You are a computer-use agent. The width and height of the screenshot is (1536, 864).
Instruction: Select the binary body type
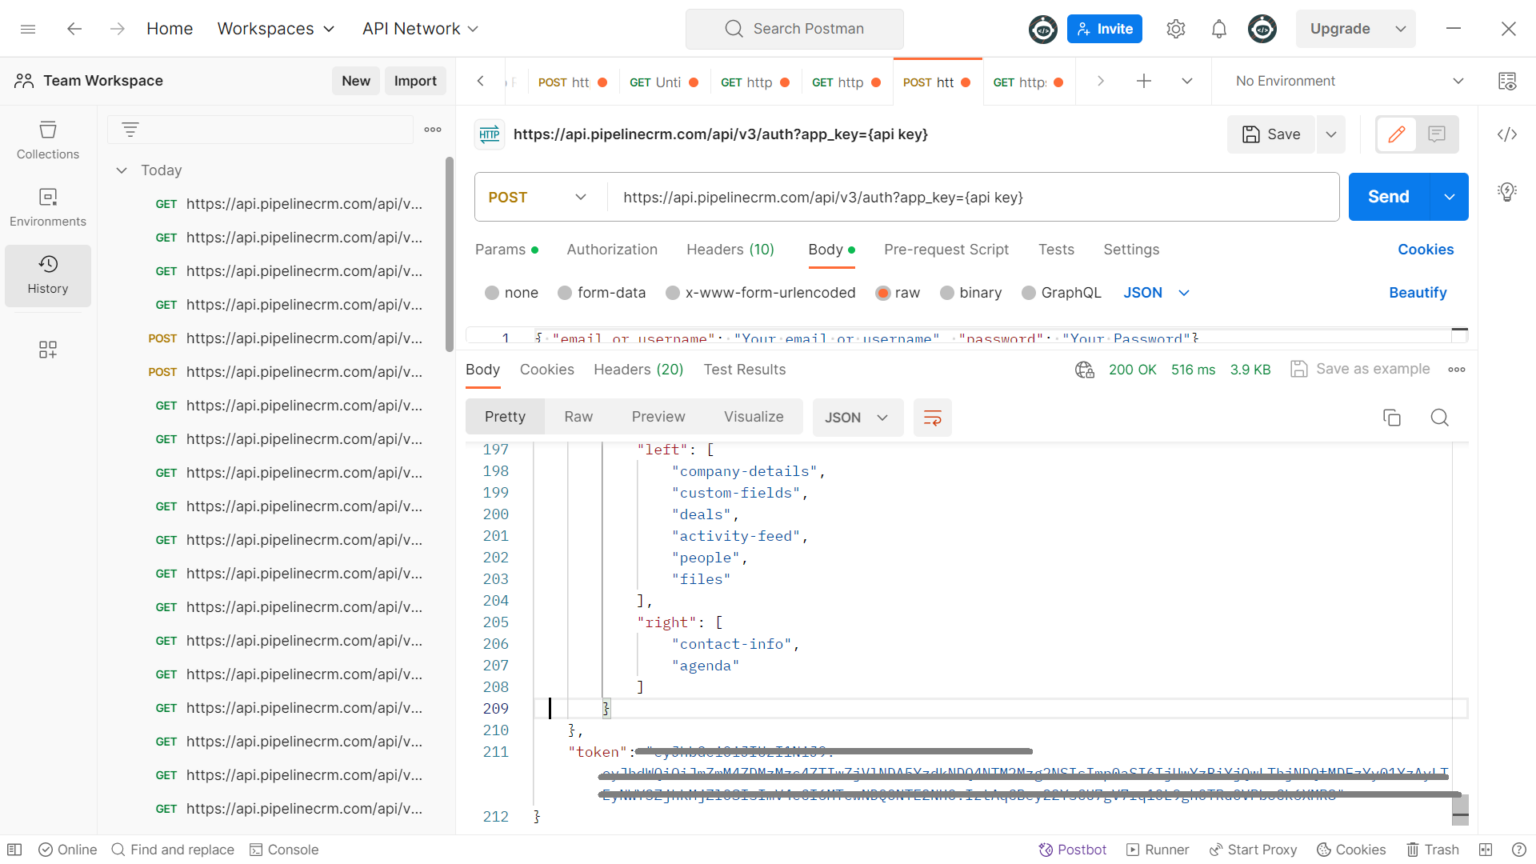947,293
